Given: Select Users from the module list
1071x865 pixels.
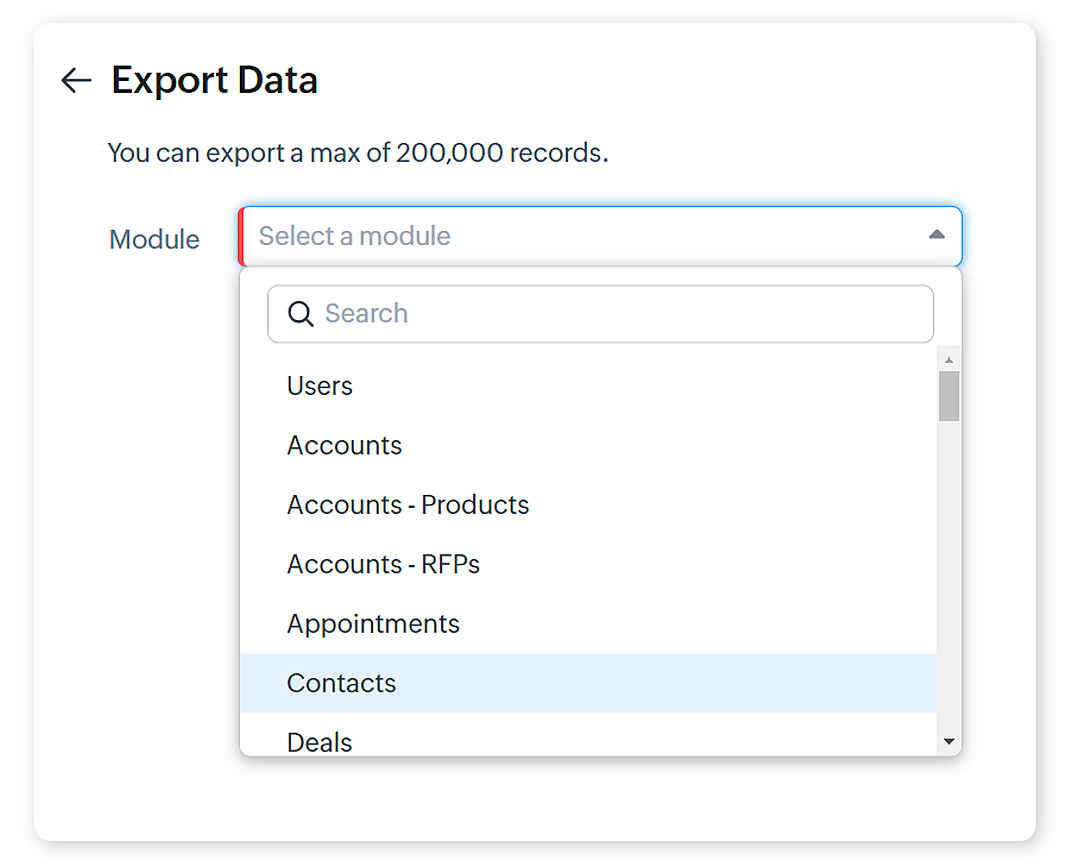Looking at the screenshot, I should tap(320, 386).
